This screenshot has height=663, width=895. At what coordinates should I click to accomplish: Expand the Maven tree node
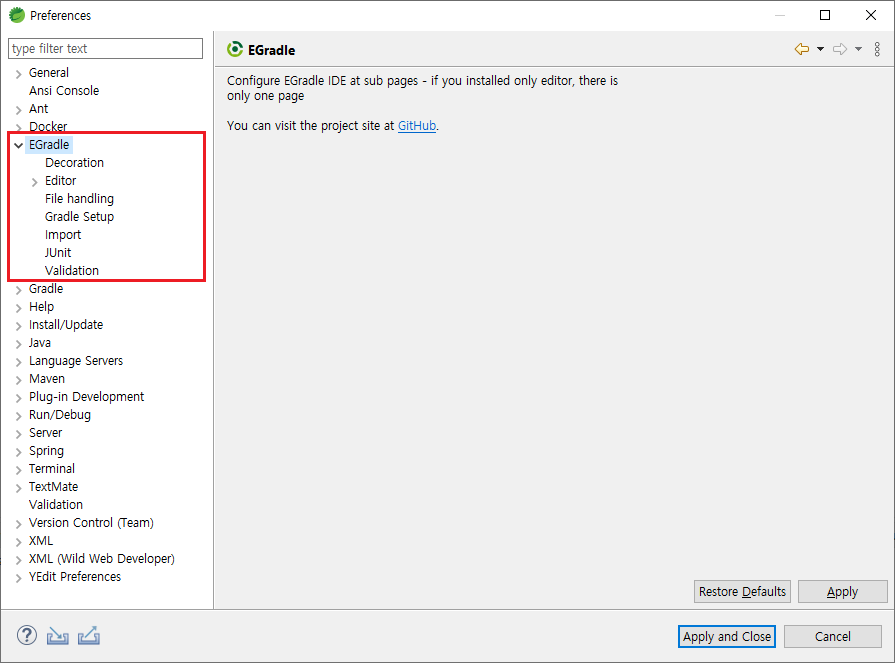(x=18, y=379)
